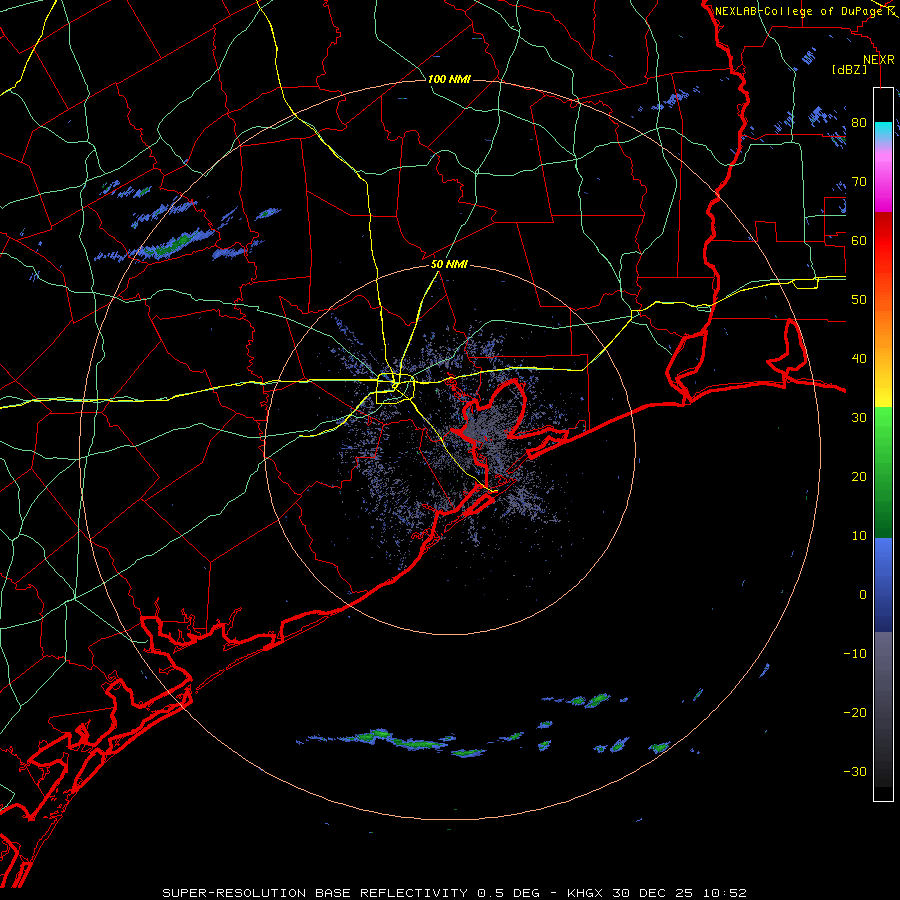Click the 50 dBZ scale value
This screenshot has height=900, width=900.
859,300
